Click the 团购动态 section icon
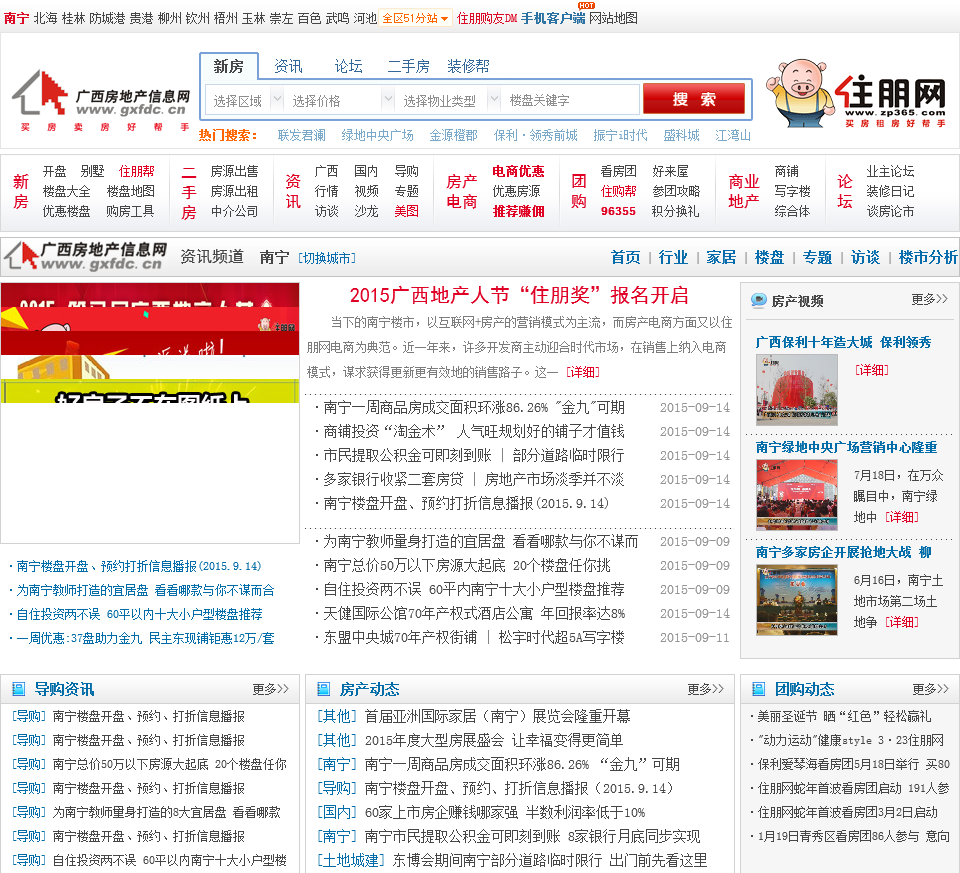Image resolution: width=960 pixels, height=873 pixels. (759, 689)
